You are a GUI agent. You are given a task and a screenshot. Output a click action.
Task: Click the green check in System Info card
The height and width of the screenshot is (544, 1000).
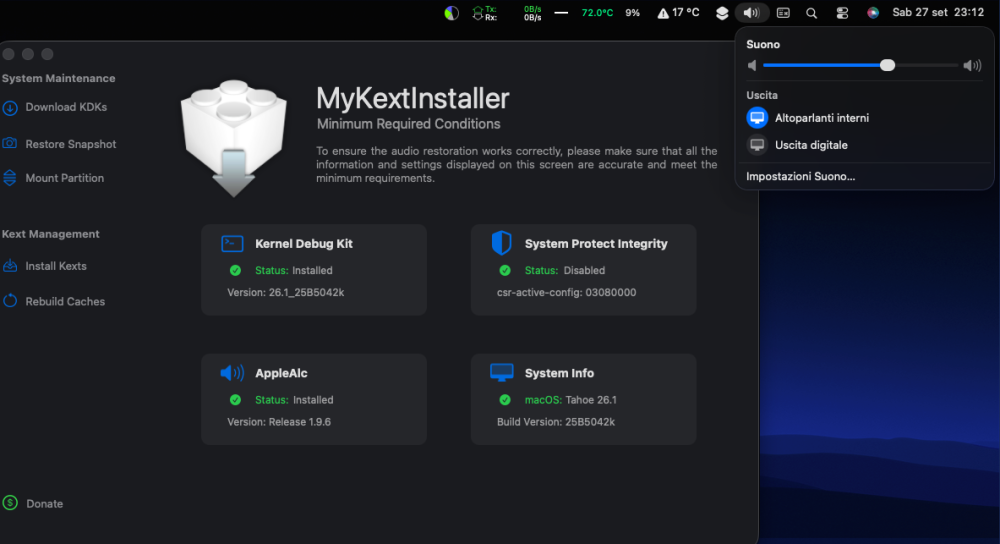pos(505,400)
